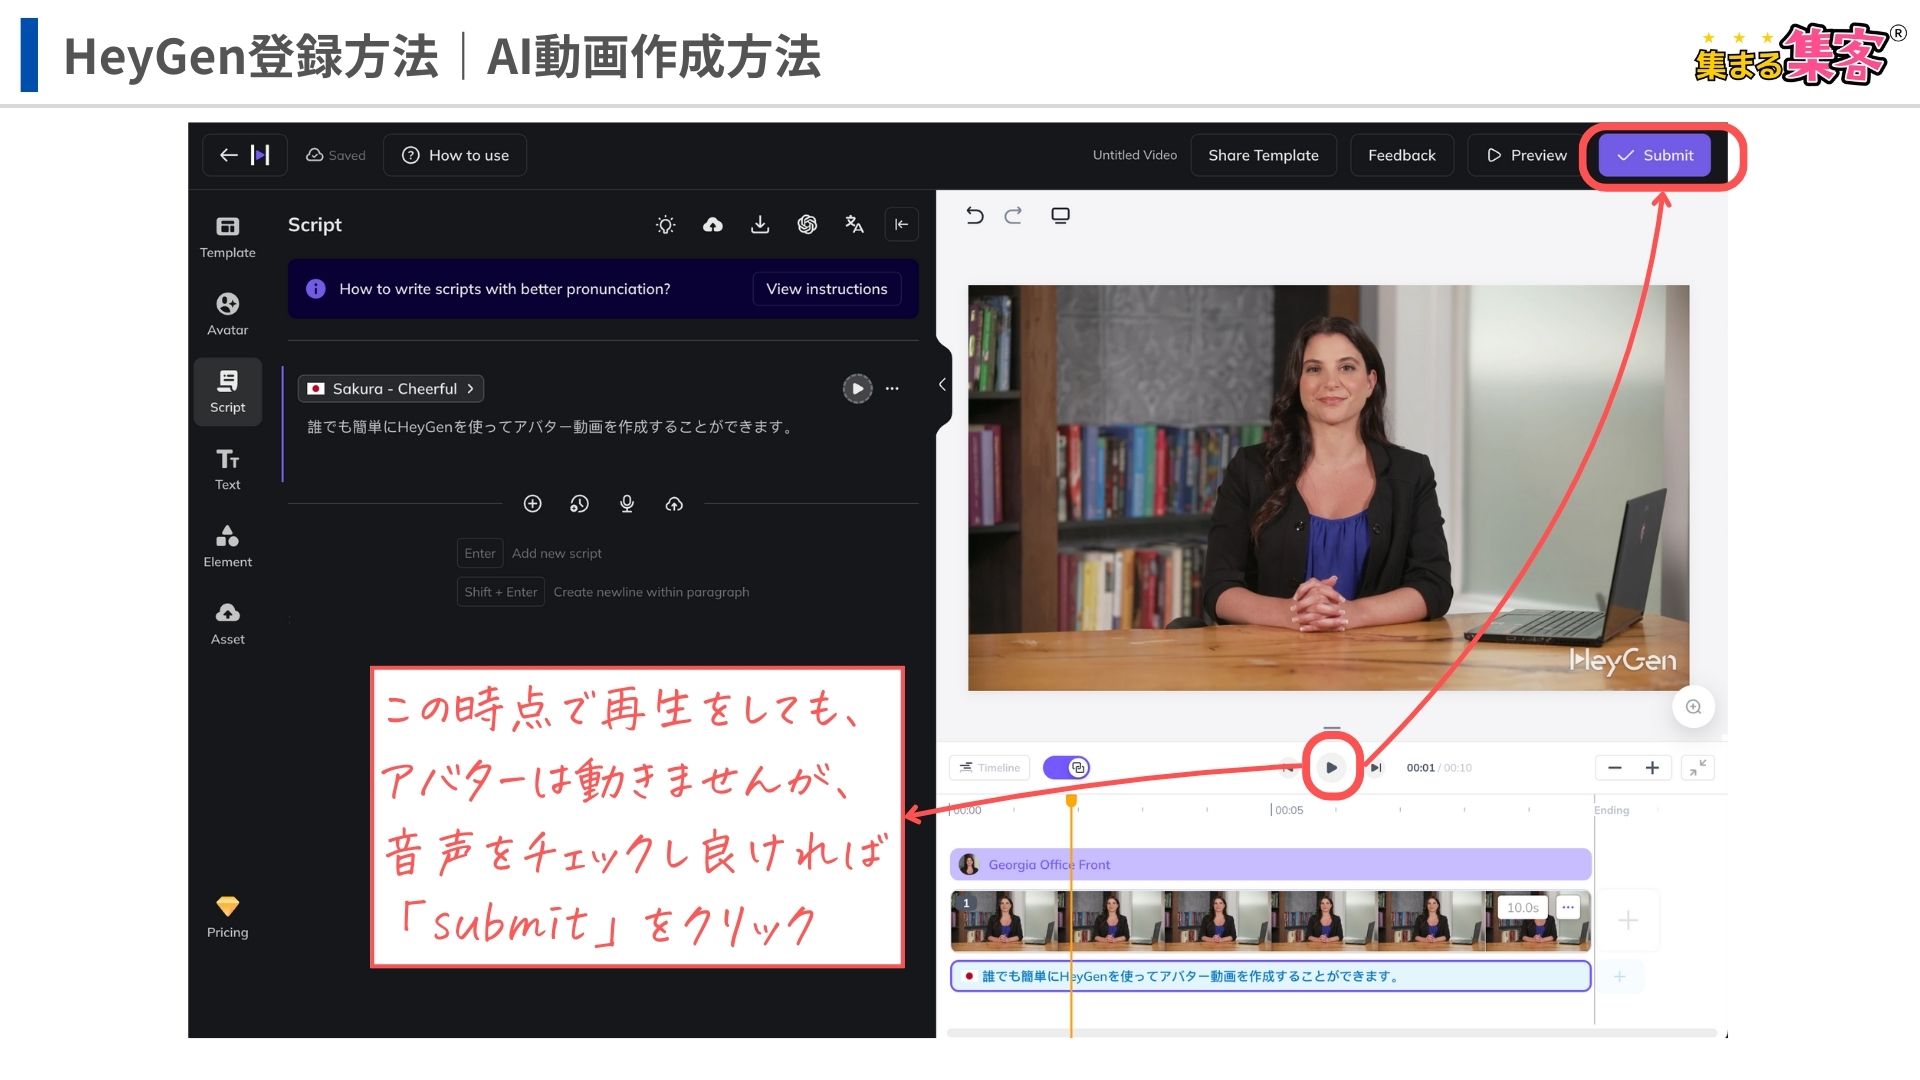Collapse the left panel with chevron handle
Image resolution: width=1920 pixels, height=1080 pixels.
click(x=942, y=385)
